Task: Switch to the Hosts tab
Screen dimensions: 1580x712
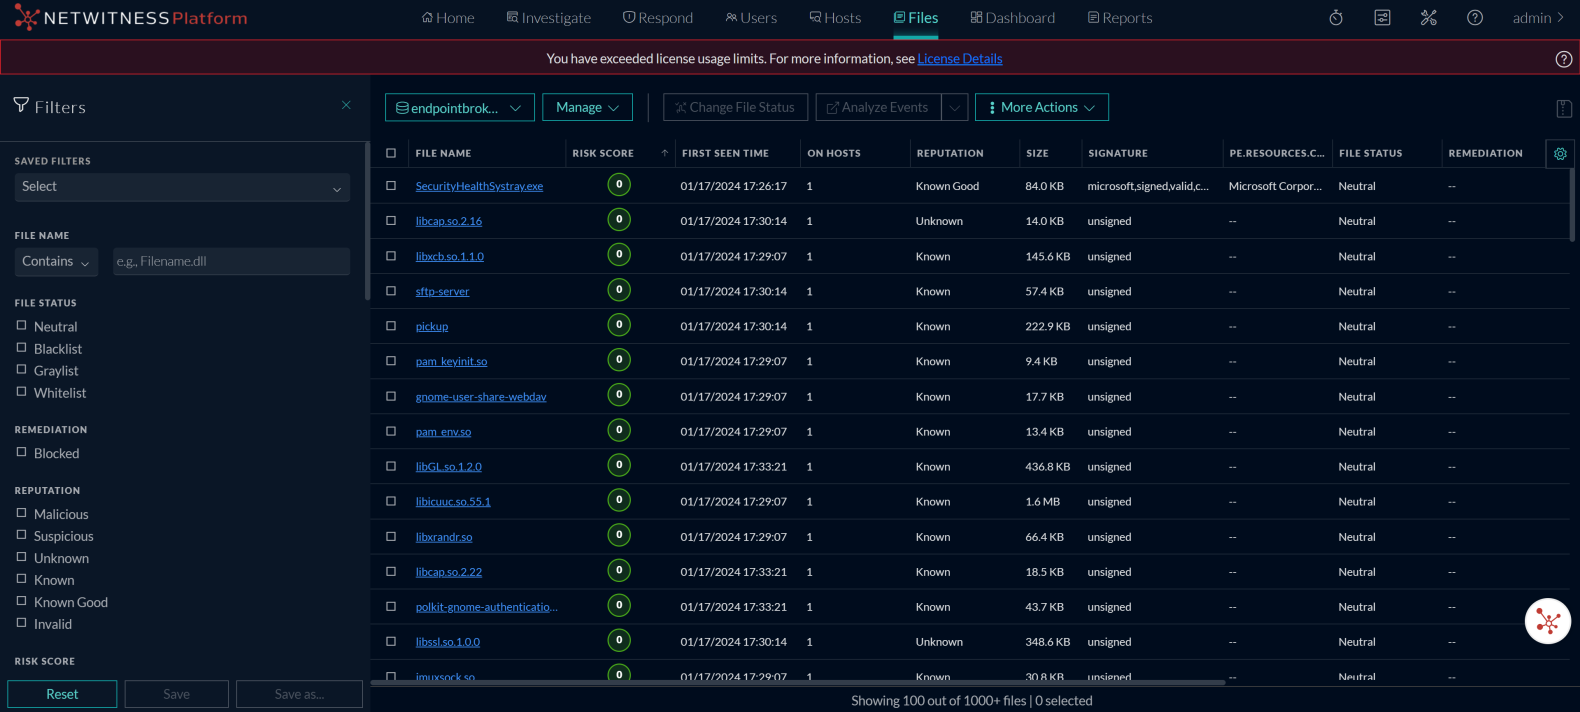Action: pyautogui.click(x=835, y=18)
